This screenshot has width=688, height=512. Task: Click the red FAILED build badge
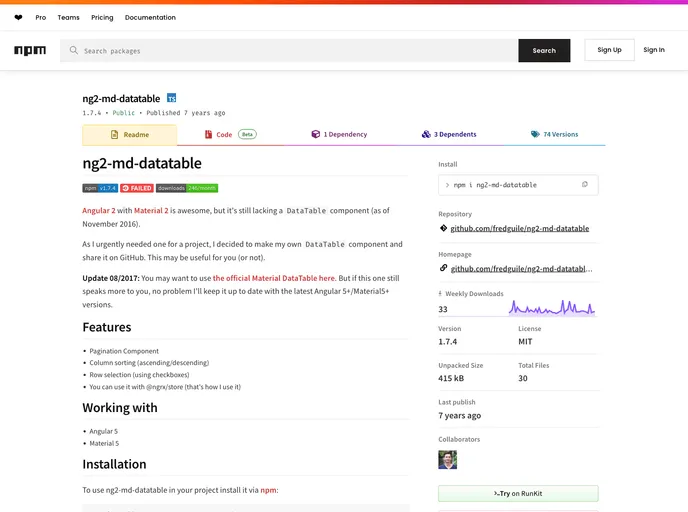click(x=137, y=188)
